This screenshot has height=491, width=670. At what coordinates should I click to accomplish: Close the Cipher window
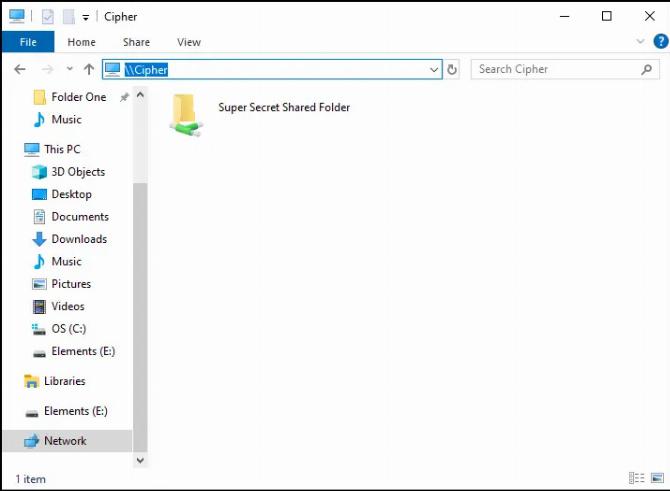pyautogui.click(x=649, y=16)
